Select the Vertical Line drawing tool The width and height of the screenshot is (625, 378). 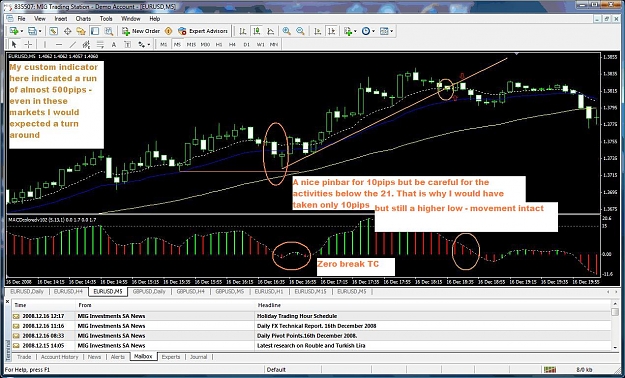(x=45, y=45)
